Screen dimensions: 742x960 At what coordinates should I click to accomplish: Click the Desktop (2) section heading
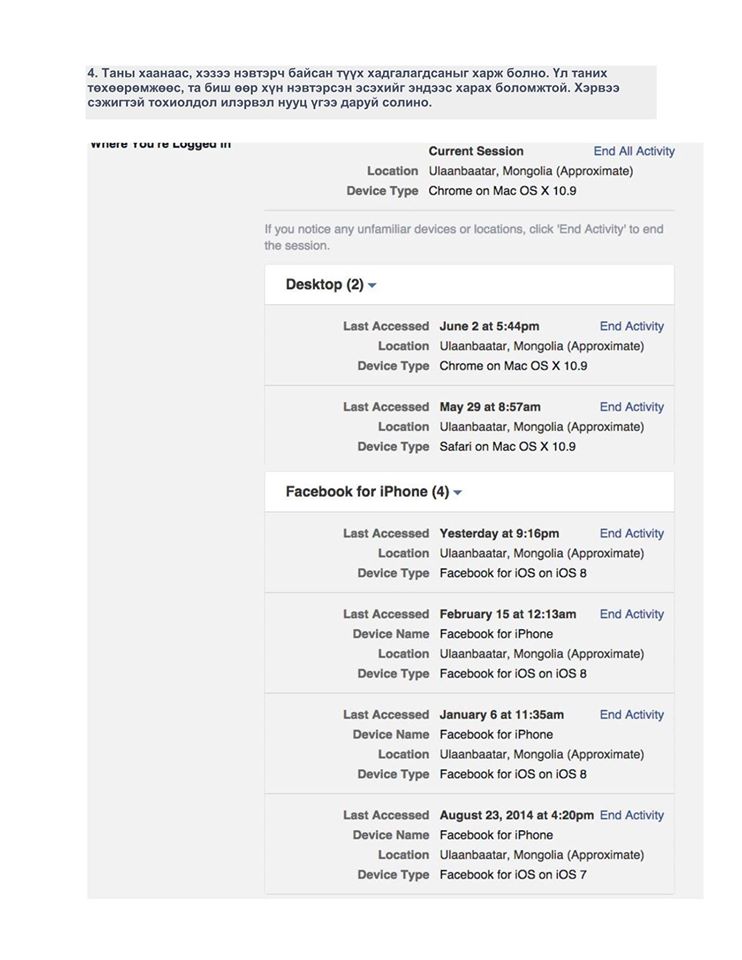pyautogui.click(x=324, y=285)
